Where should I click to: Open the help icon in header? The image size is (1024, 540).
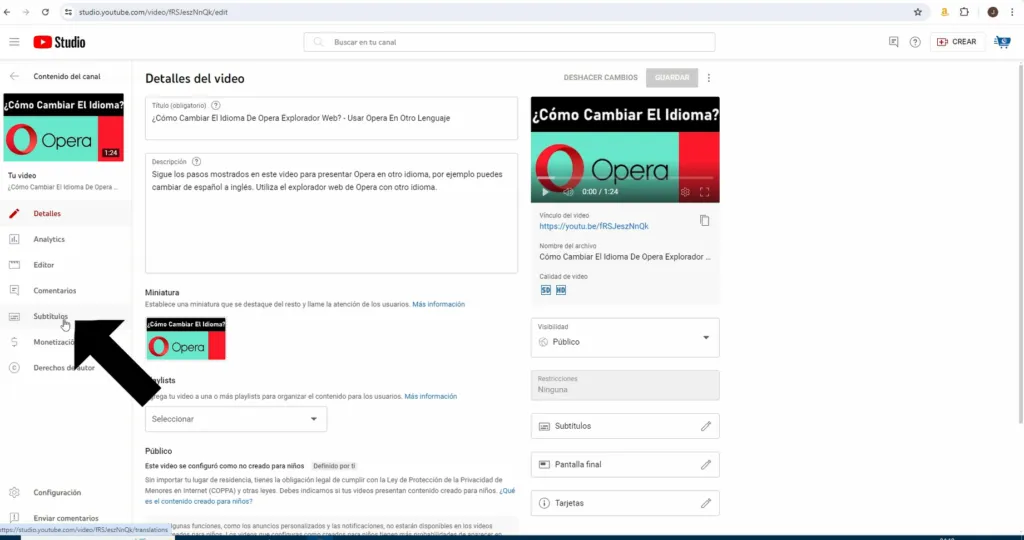(x=915, y=42)
